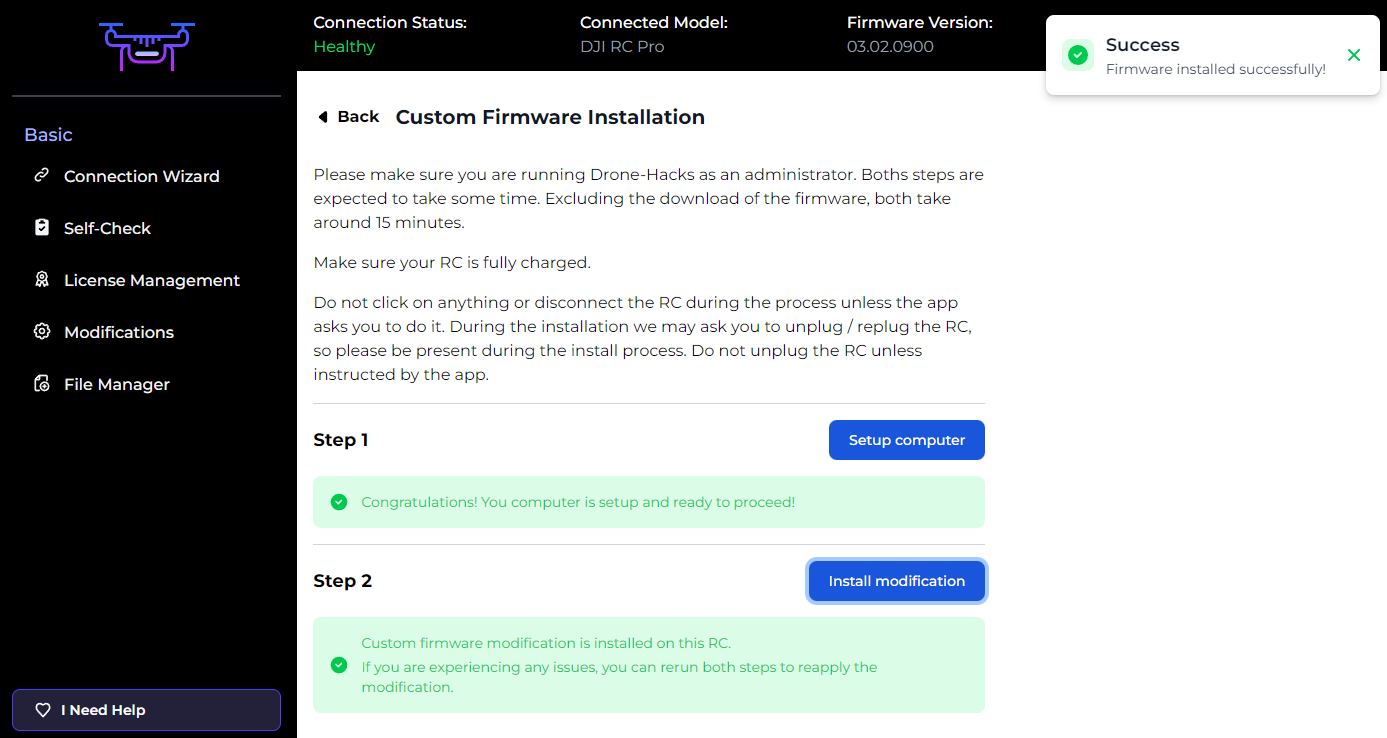Click the heart icon in I Need Help
The height and width of the screenshot is (738, 1387).
click(x=43, y=710)
